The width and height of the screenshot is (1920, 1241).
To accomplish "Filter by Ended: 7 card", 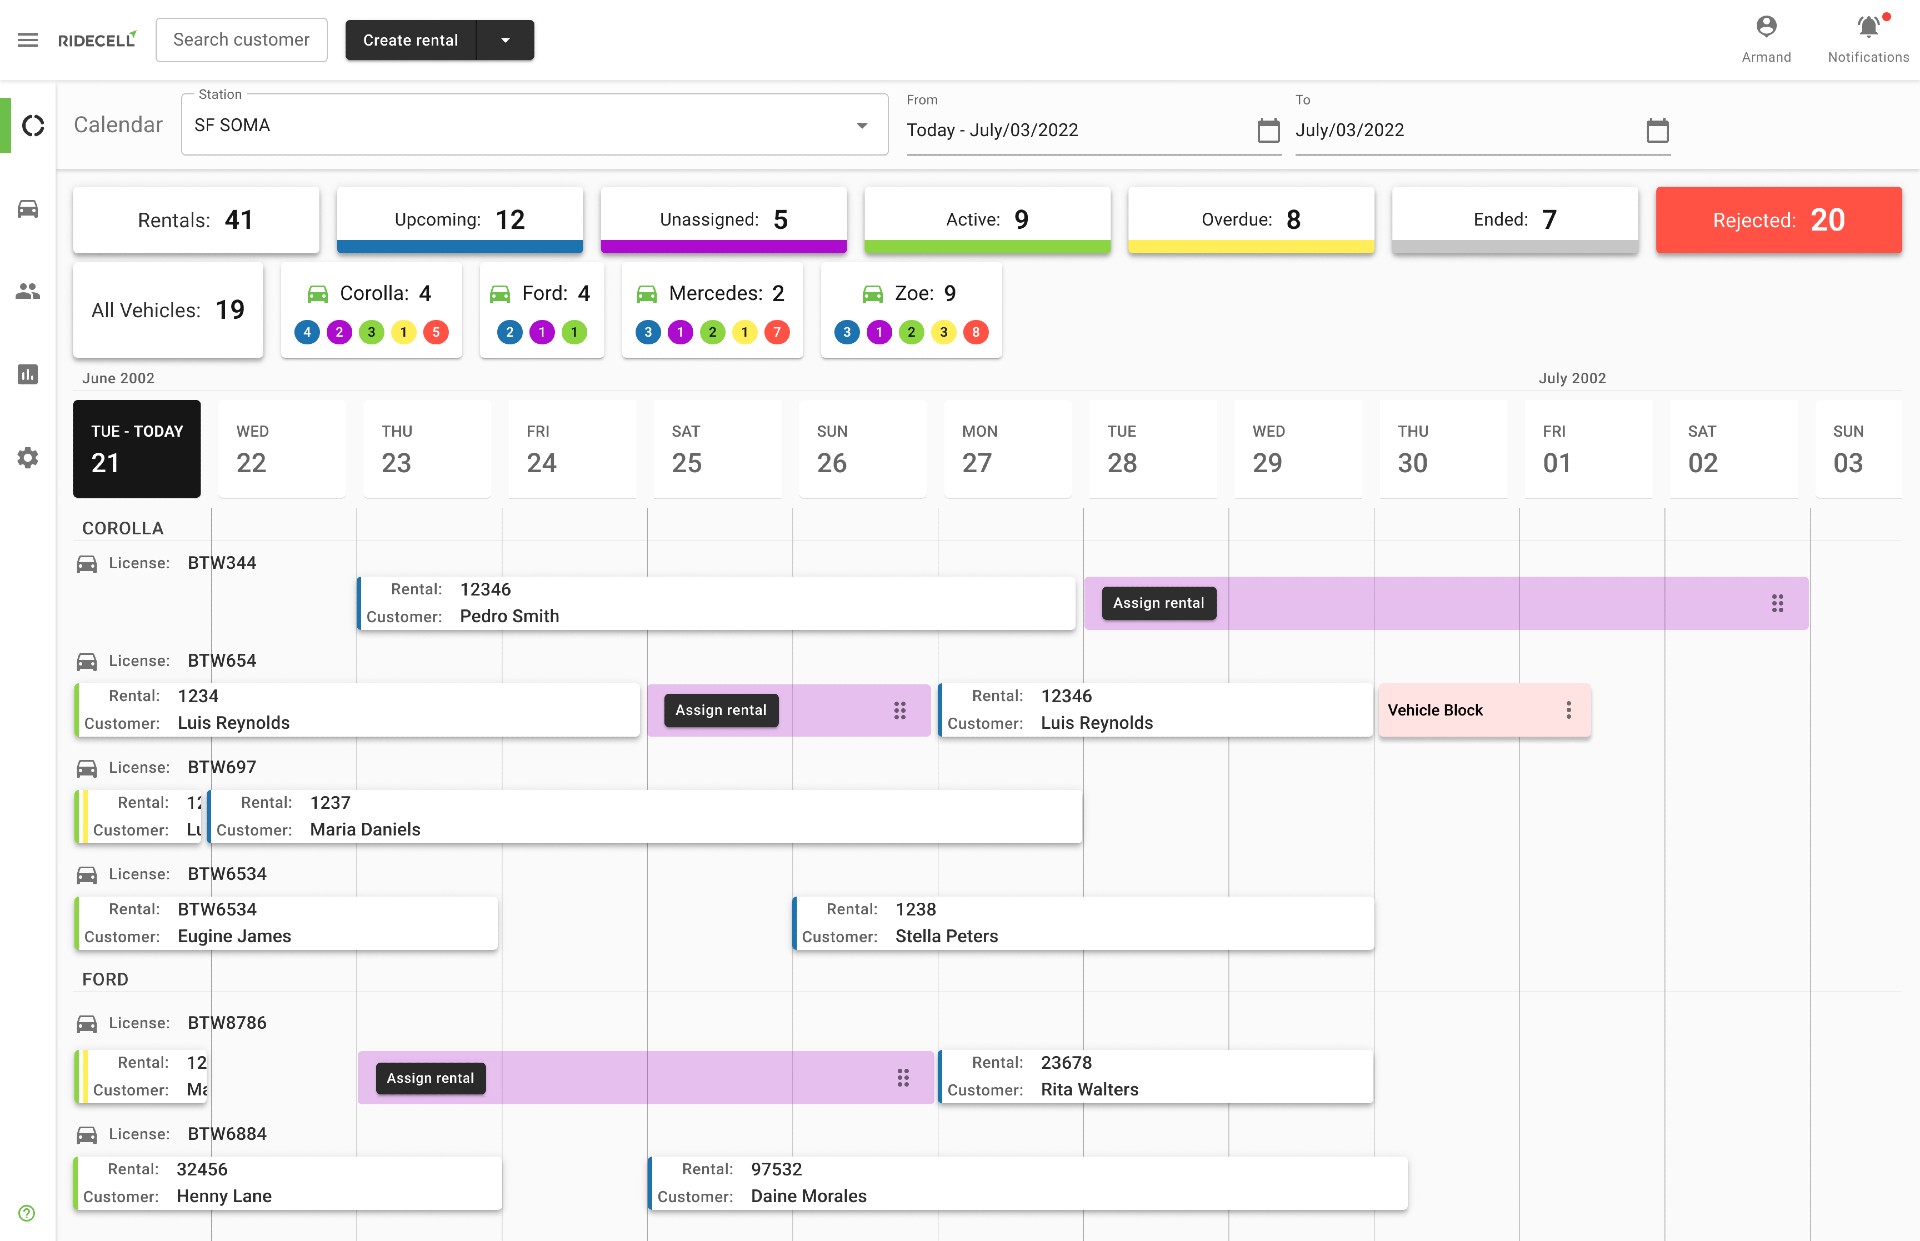I will point(1515,220).
